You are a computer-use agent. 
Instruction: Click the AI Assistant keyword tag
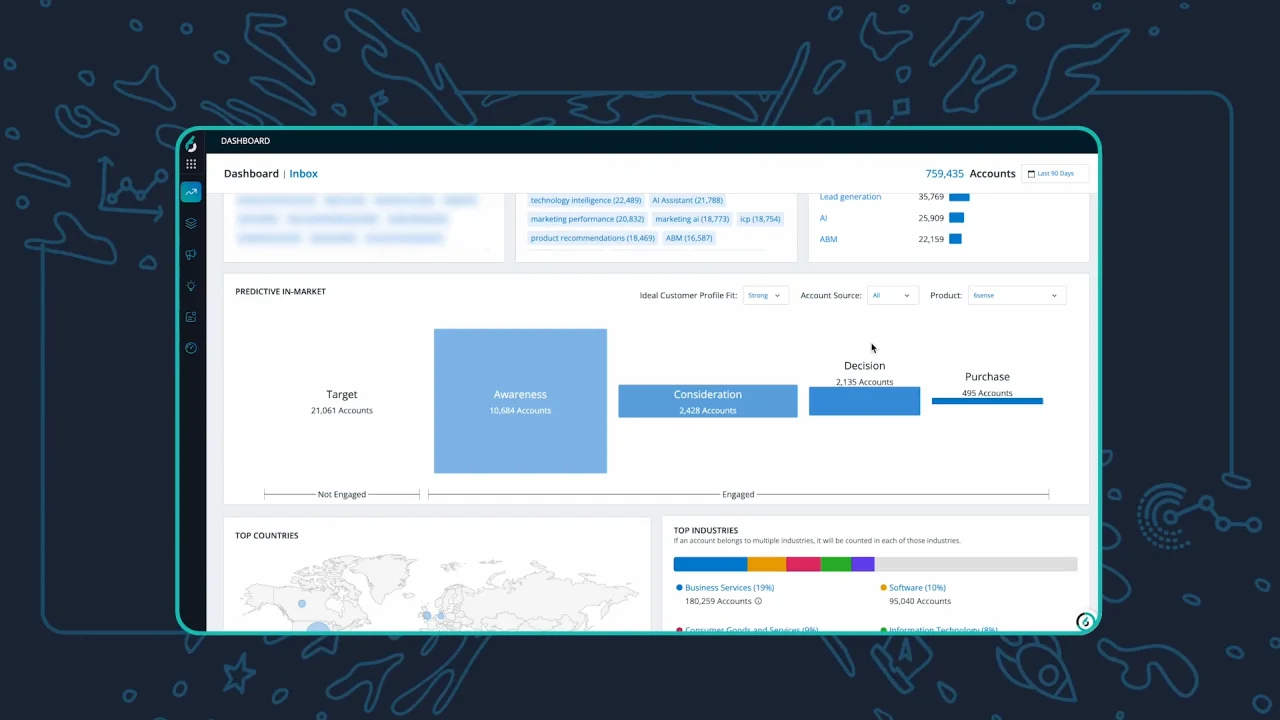(687, 200)
